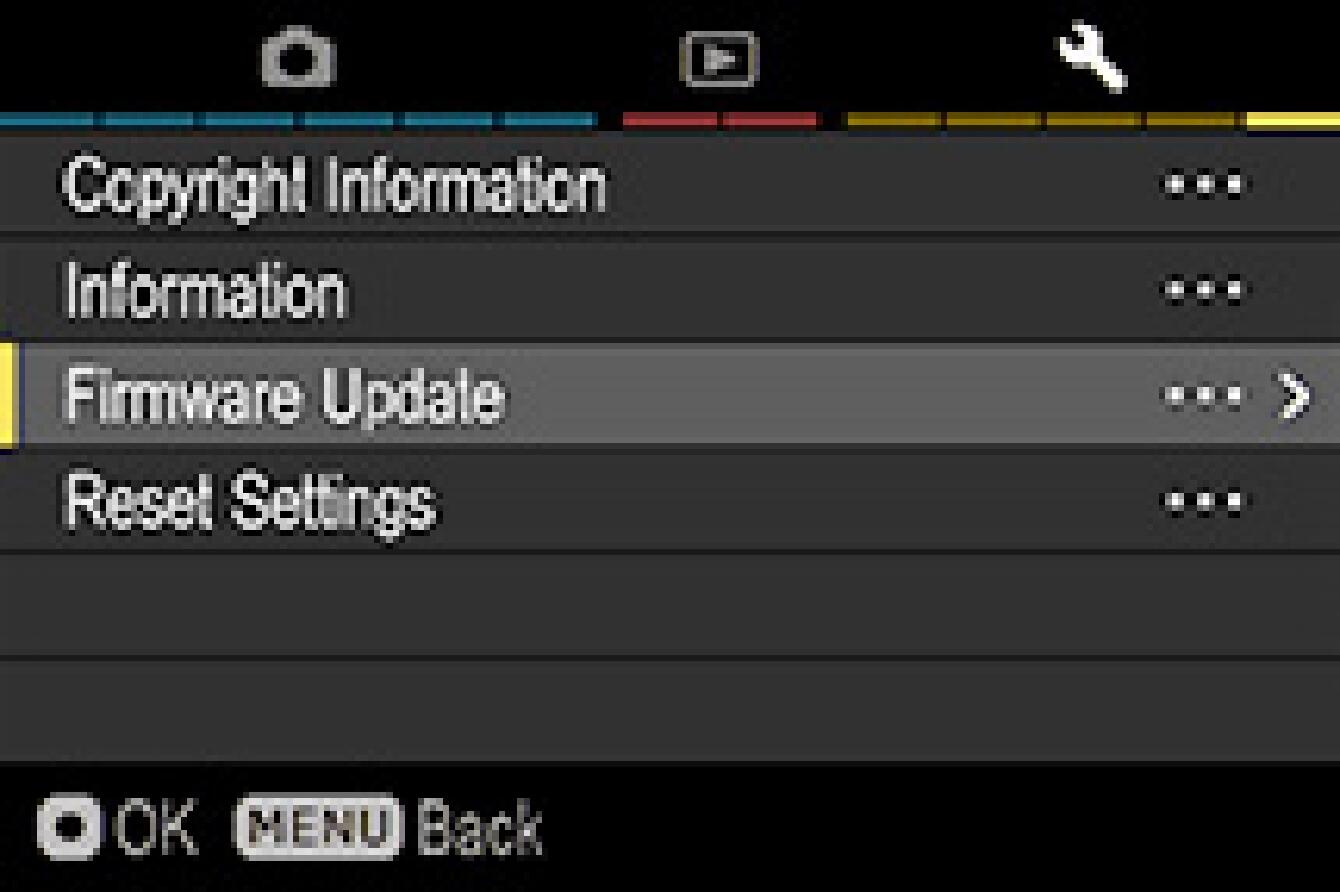Screen dimensions: 1340x892
Task: Click the yellow selection marker beside Firmware Update
Action: (x=8, y=396)
